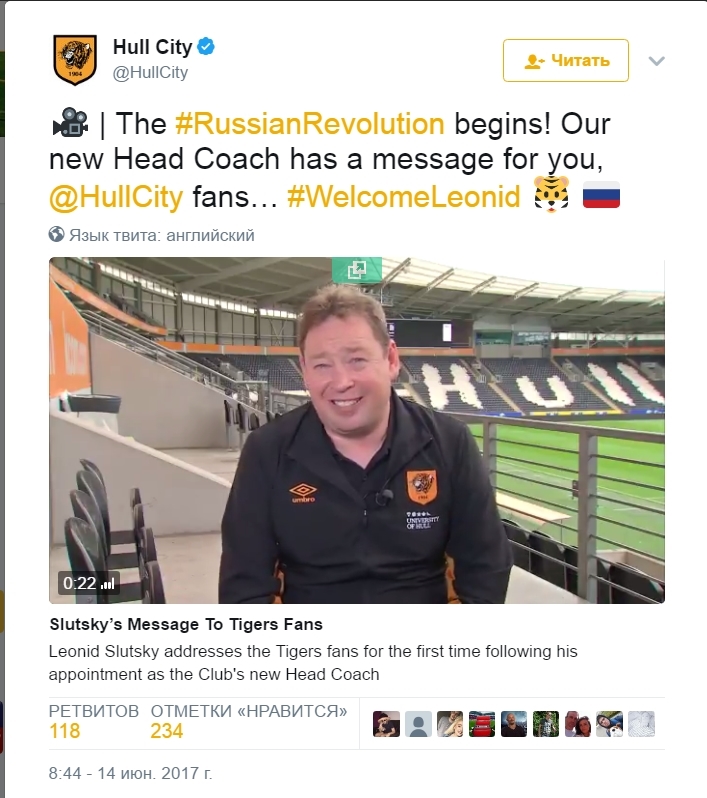Click the @HullCity handle under the name
This screenshot has height=798, width=707.
(150, 73)
